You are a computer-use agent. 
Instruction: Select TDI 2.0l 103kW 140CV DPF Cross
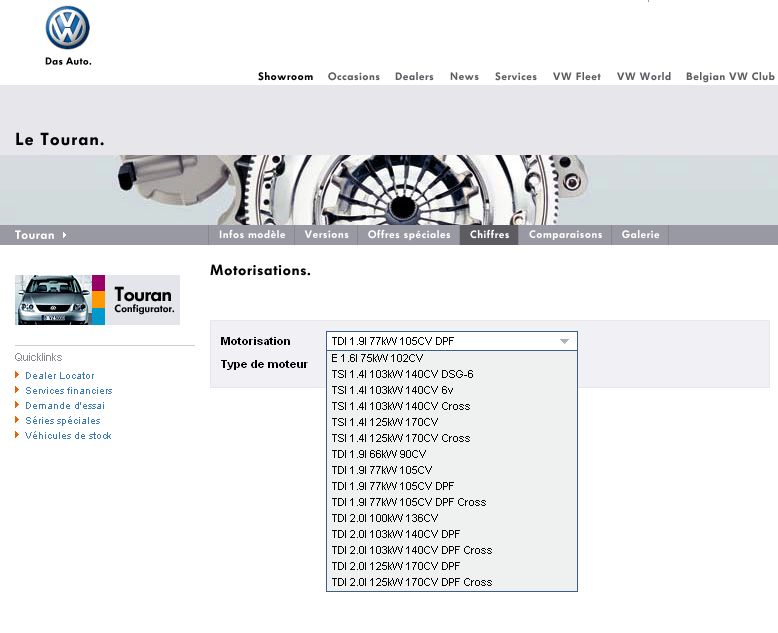click(452, 550)
